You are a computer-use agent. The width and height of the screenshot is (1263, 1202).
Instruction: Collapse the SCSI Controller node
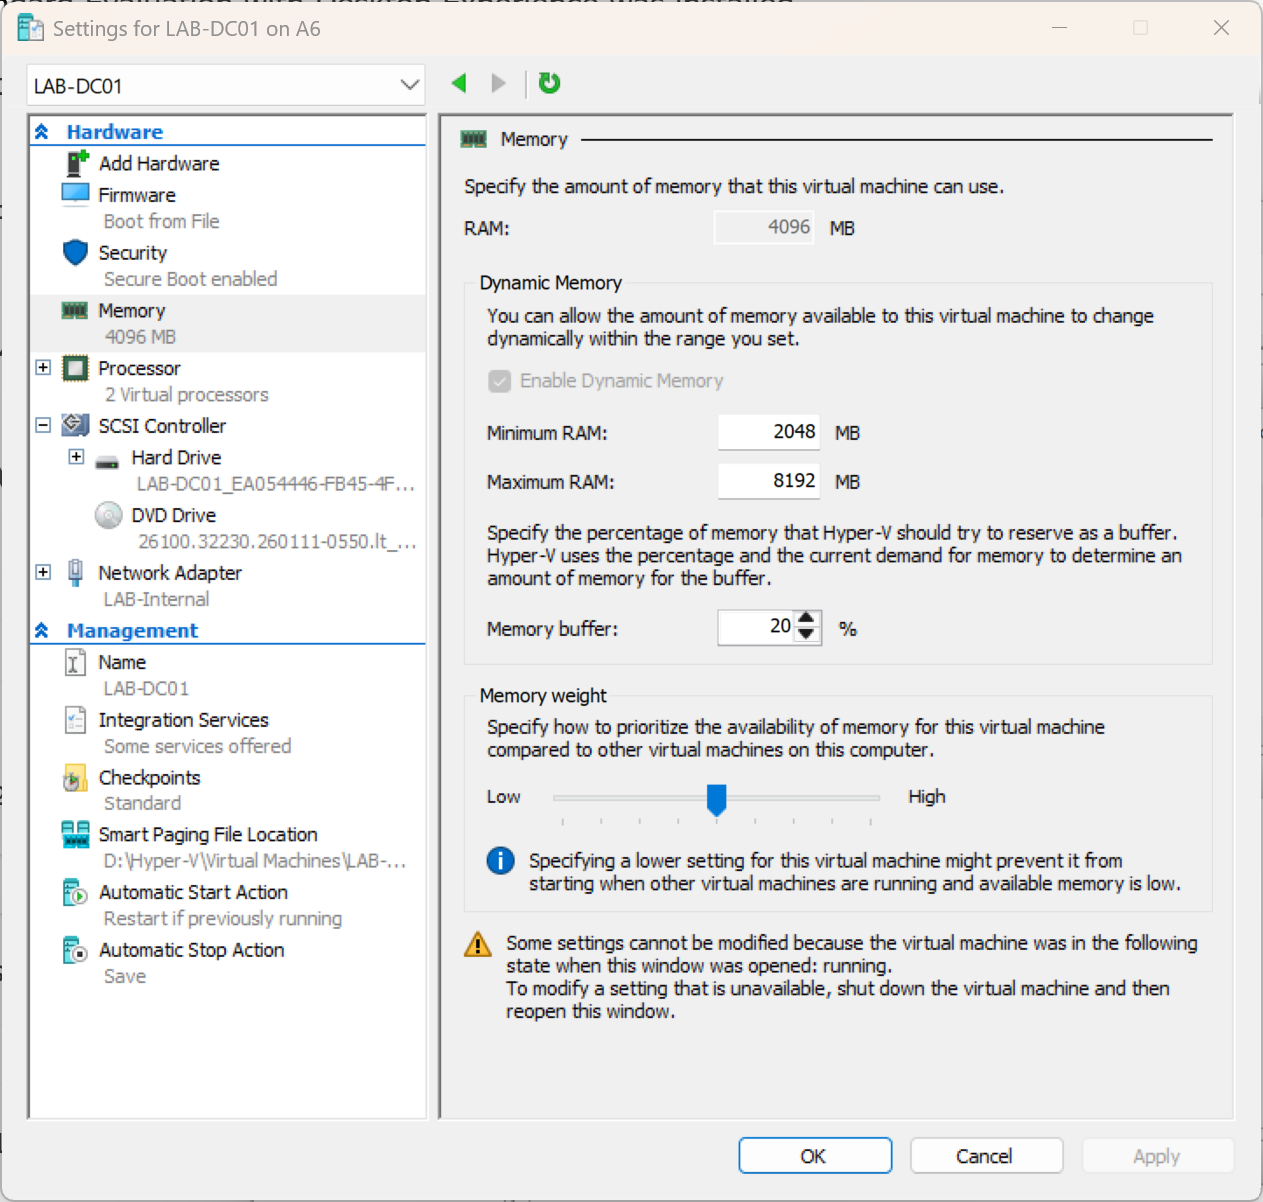pos(43,425)
